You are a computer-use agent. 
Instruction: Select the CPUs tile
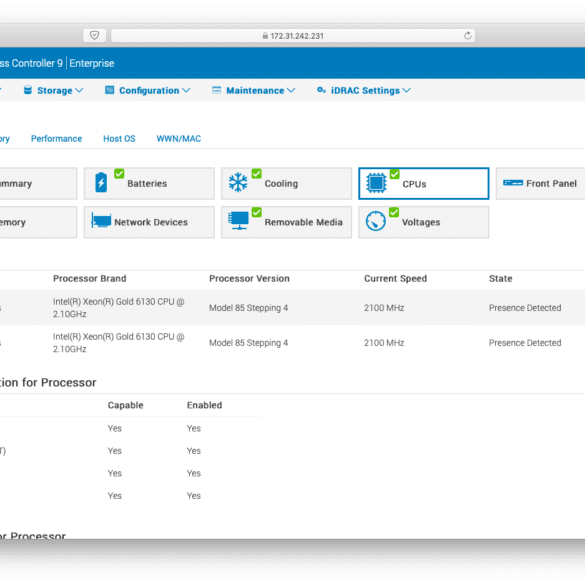click(423, 183)
